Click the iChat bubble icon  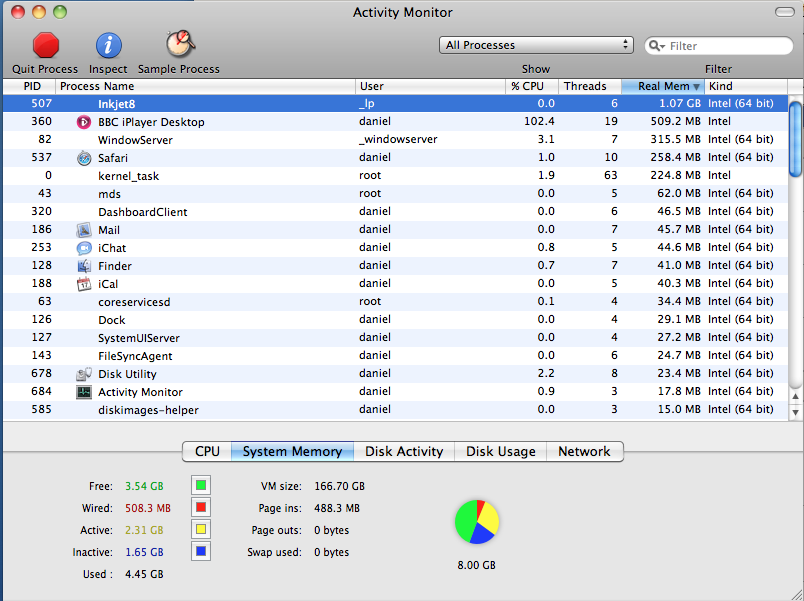click(x=84, y=248)
